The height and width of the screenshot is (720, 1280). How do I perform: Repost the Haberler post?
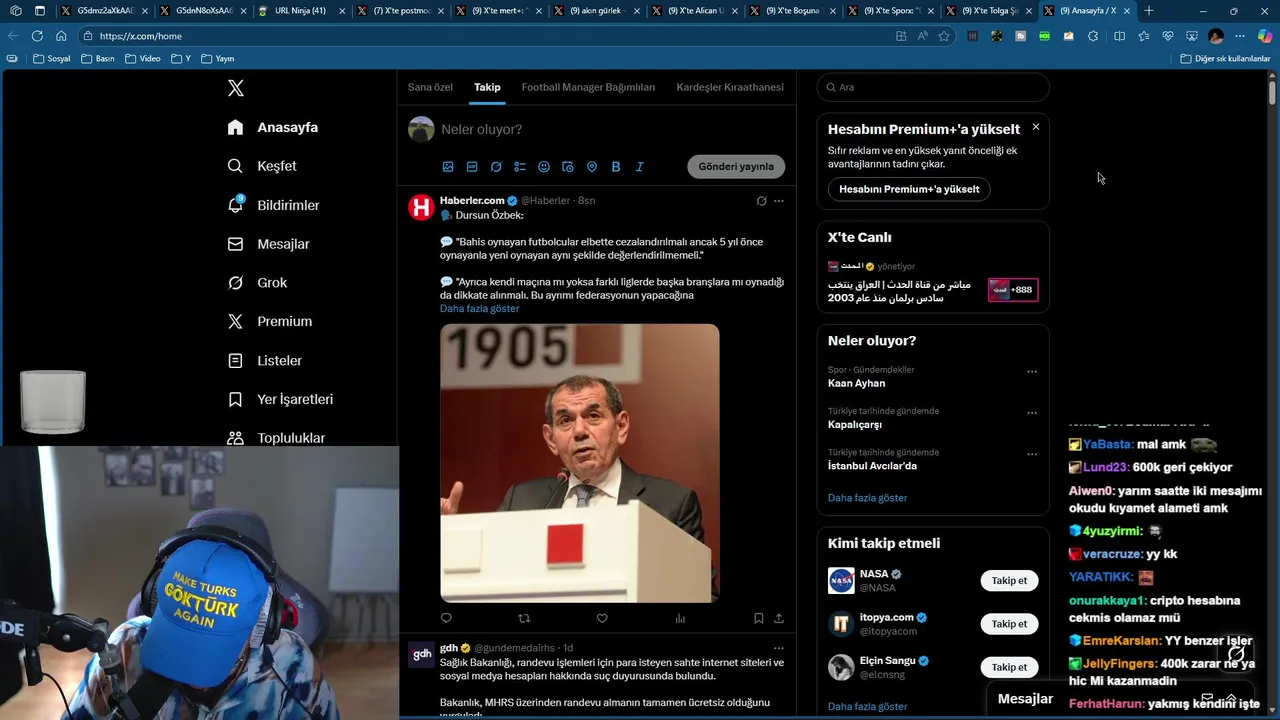tap(524, 618)
